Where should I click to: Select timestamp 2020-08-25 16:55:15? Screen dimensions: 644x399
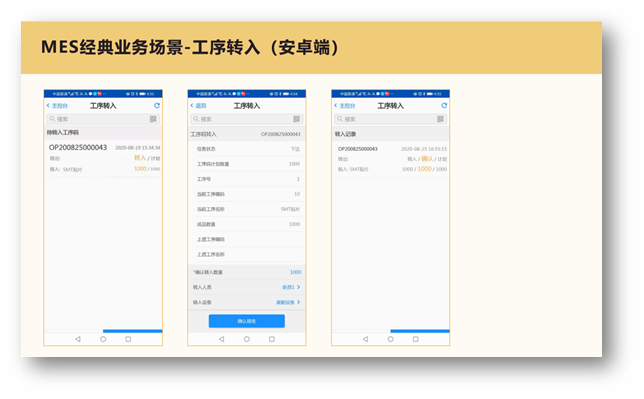424,149
